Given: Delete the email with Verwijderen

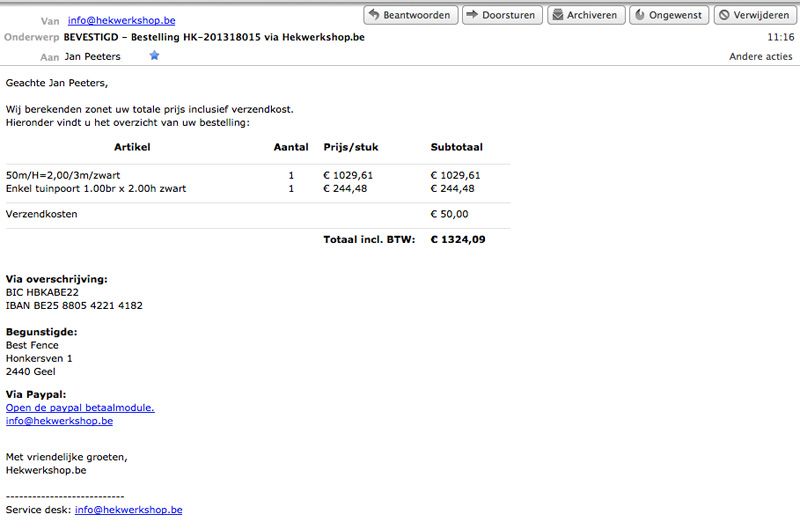Looking at the screenshot, I should pos(755,15).
